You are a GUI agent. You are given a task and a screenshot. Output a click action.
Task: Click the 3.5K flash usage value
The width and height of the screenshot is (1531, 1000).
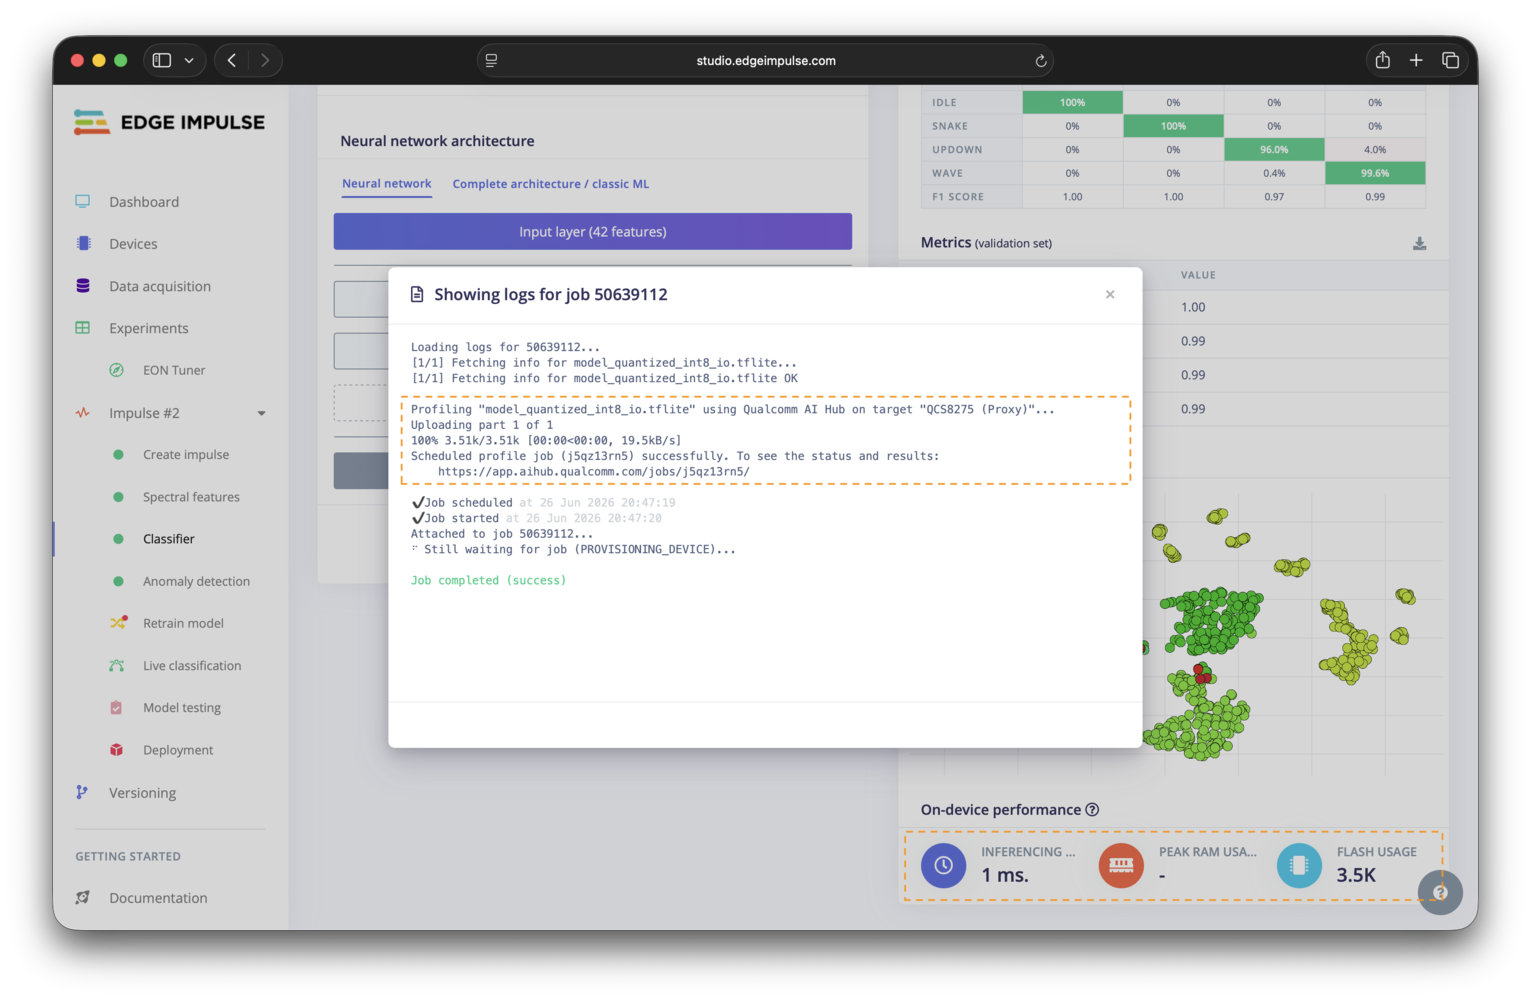pos(1356,875)
